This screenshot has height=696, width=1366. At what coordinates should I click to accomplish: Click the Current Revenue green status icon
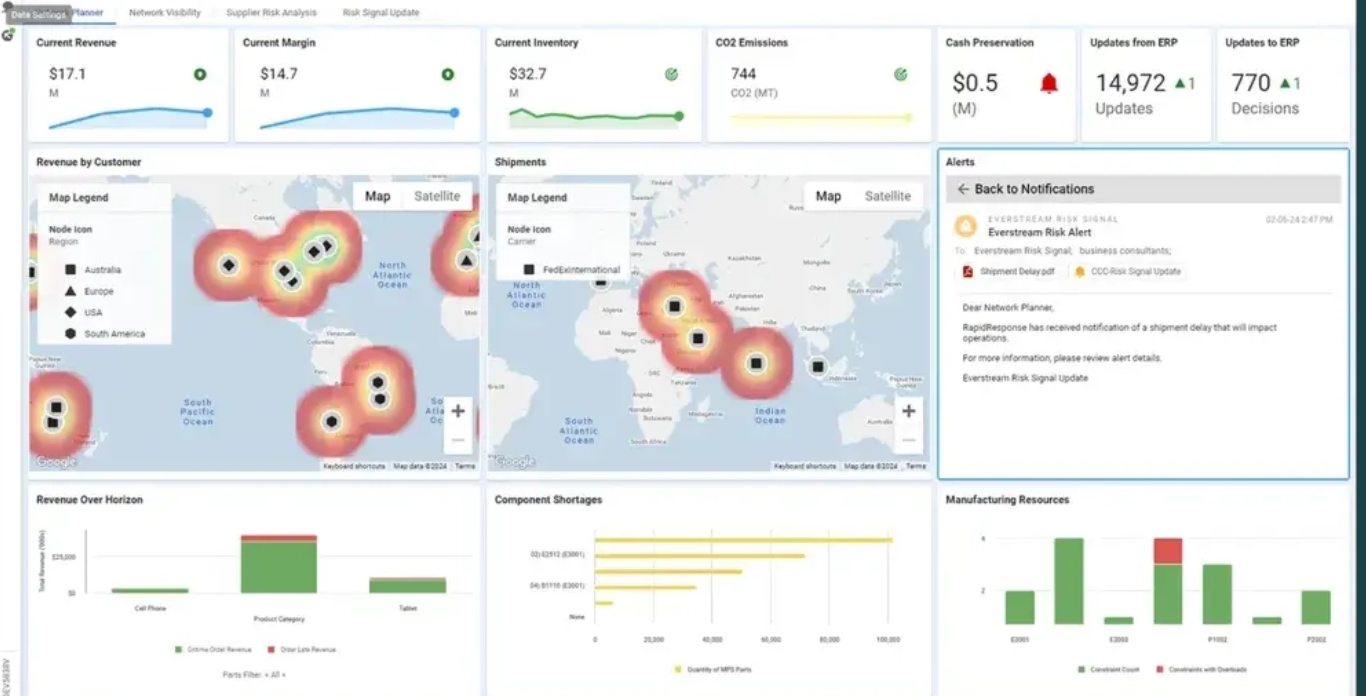[200, 74]
